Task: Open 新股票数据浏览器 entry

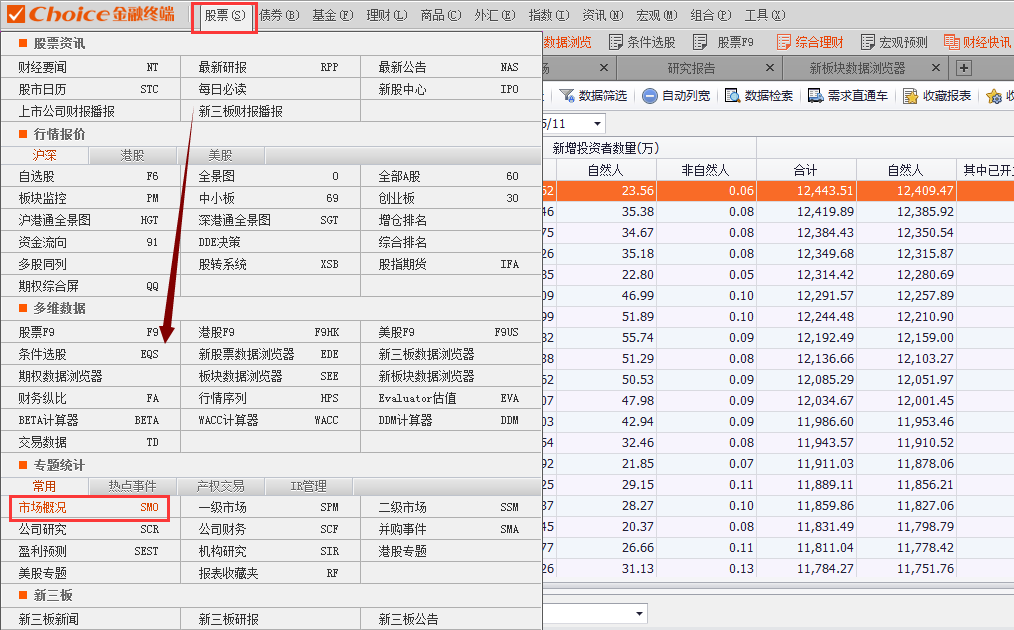Action: click(270, 354)
